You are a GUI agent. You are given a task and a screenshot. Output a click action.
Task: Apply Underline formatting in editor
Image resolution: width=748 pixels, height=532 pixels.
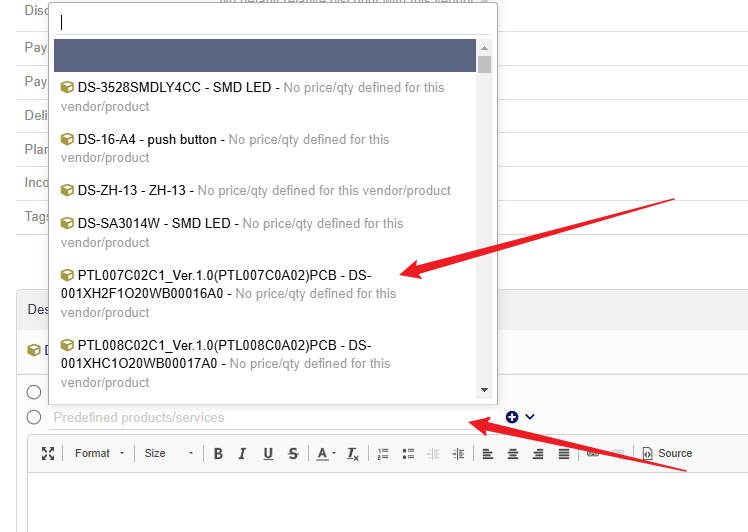(268, 453)
